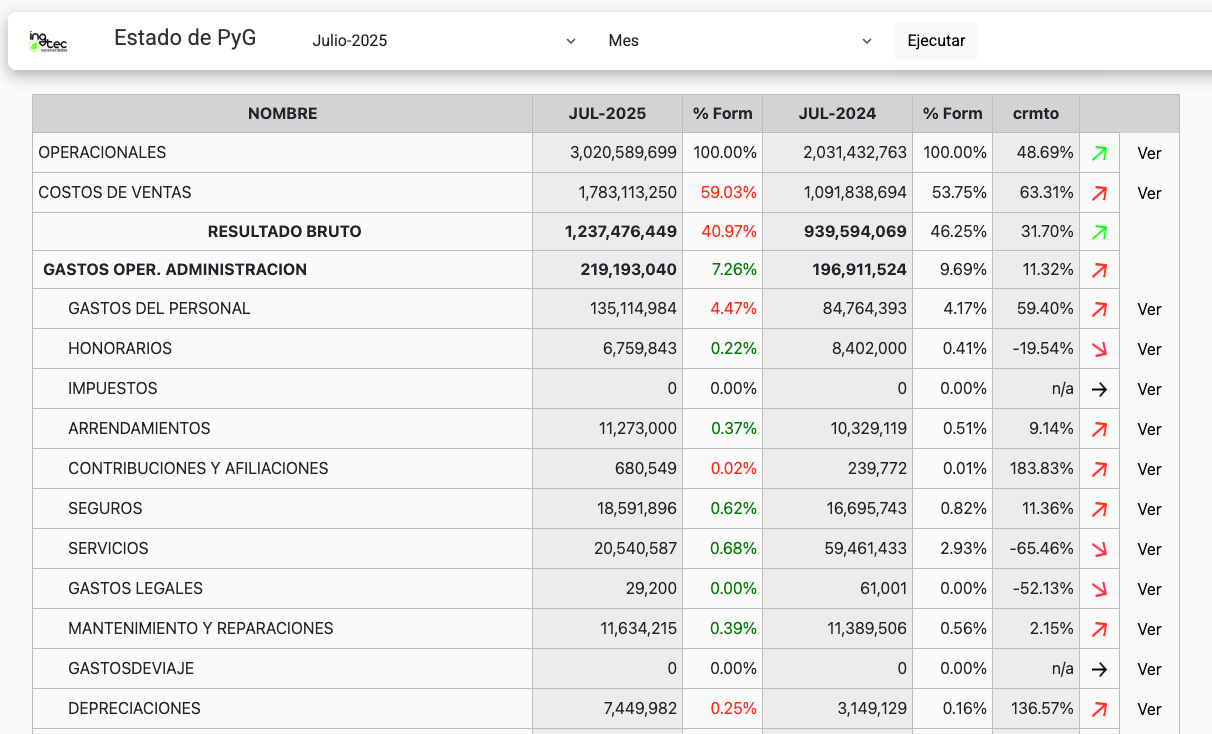Viewport: 1212px width, 734px height.
Task: Click red arrow icon in DEPRECIACIONES row
Action: pyautogui.click(x=1099, y=709)
